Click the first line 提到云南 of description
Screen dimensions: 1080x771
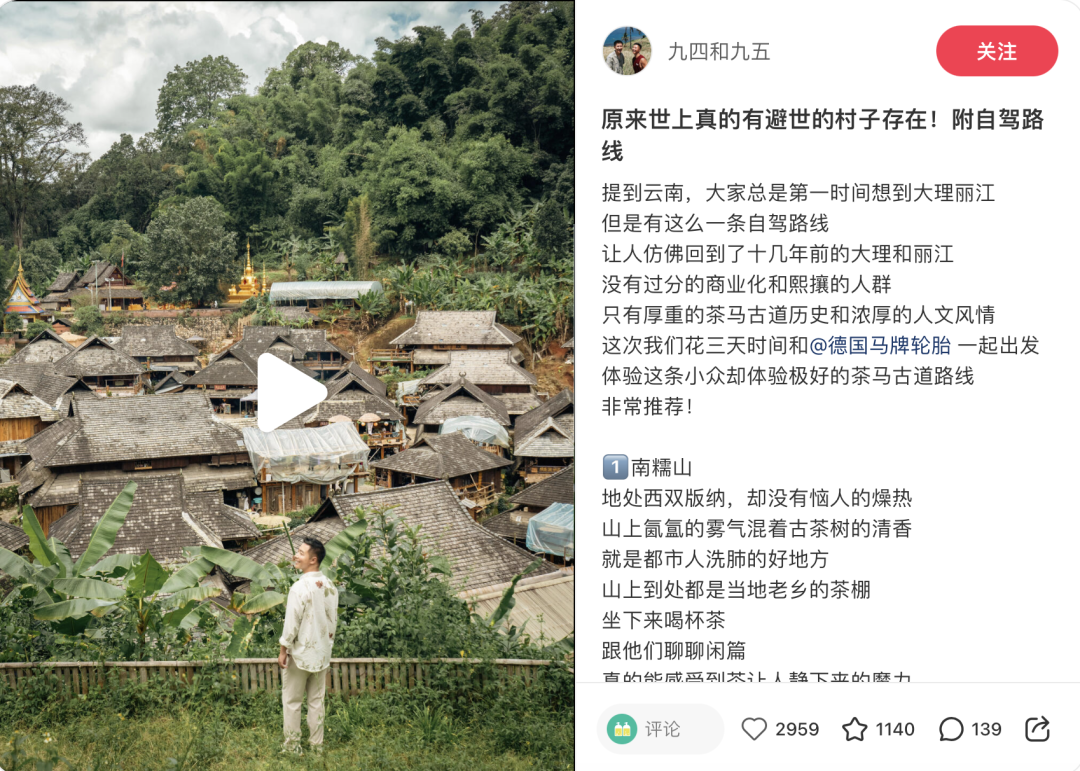coord(798,193)
